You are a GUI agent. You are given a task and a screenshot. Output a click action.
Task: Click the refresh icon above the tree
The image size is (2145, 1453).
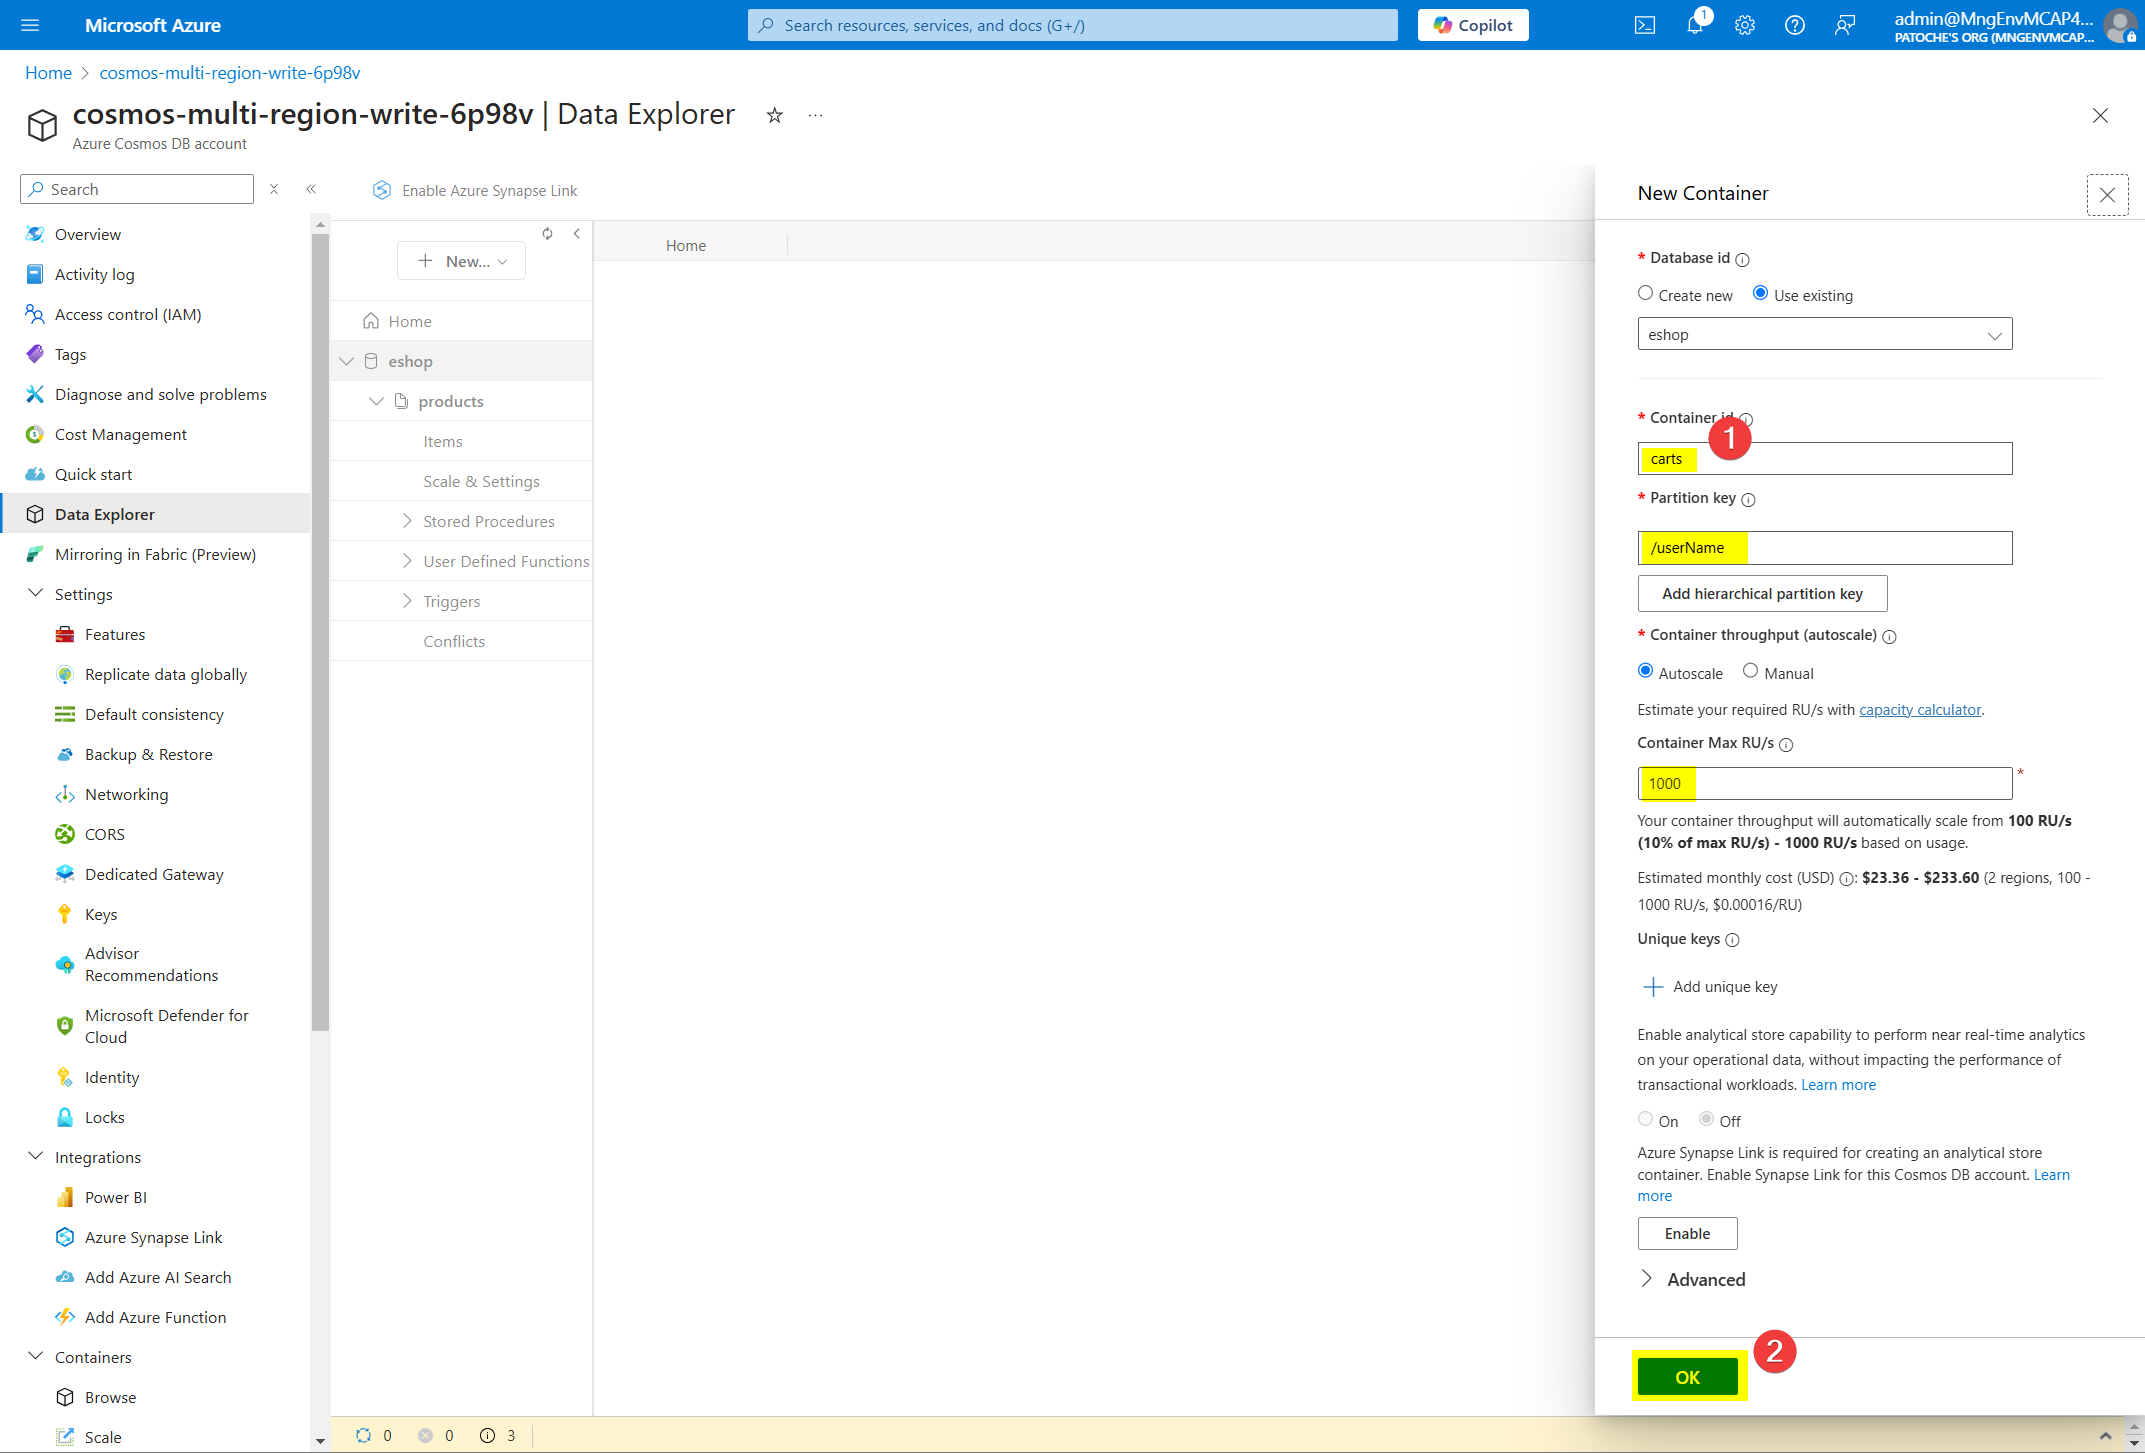[x=547, y=233]
